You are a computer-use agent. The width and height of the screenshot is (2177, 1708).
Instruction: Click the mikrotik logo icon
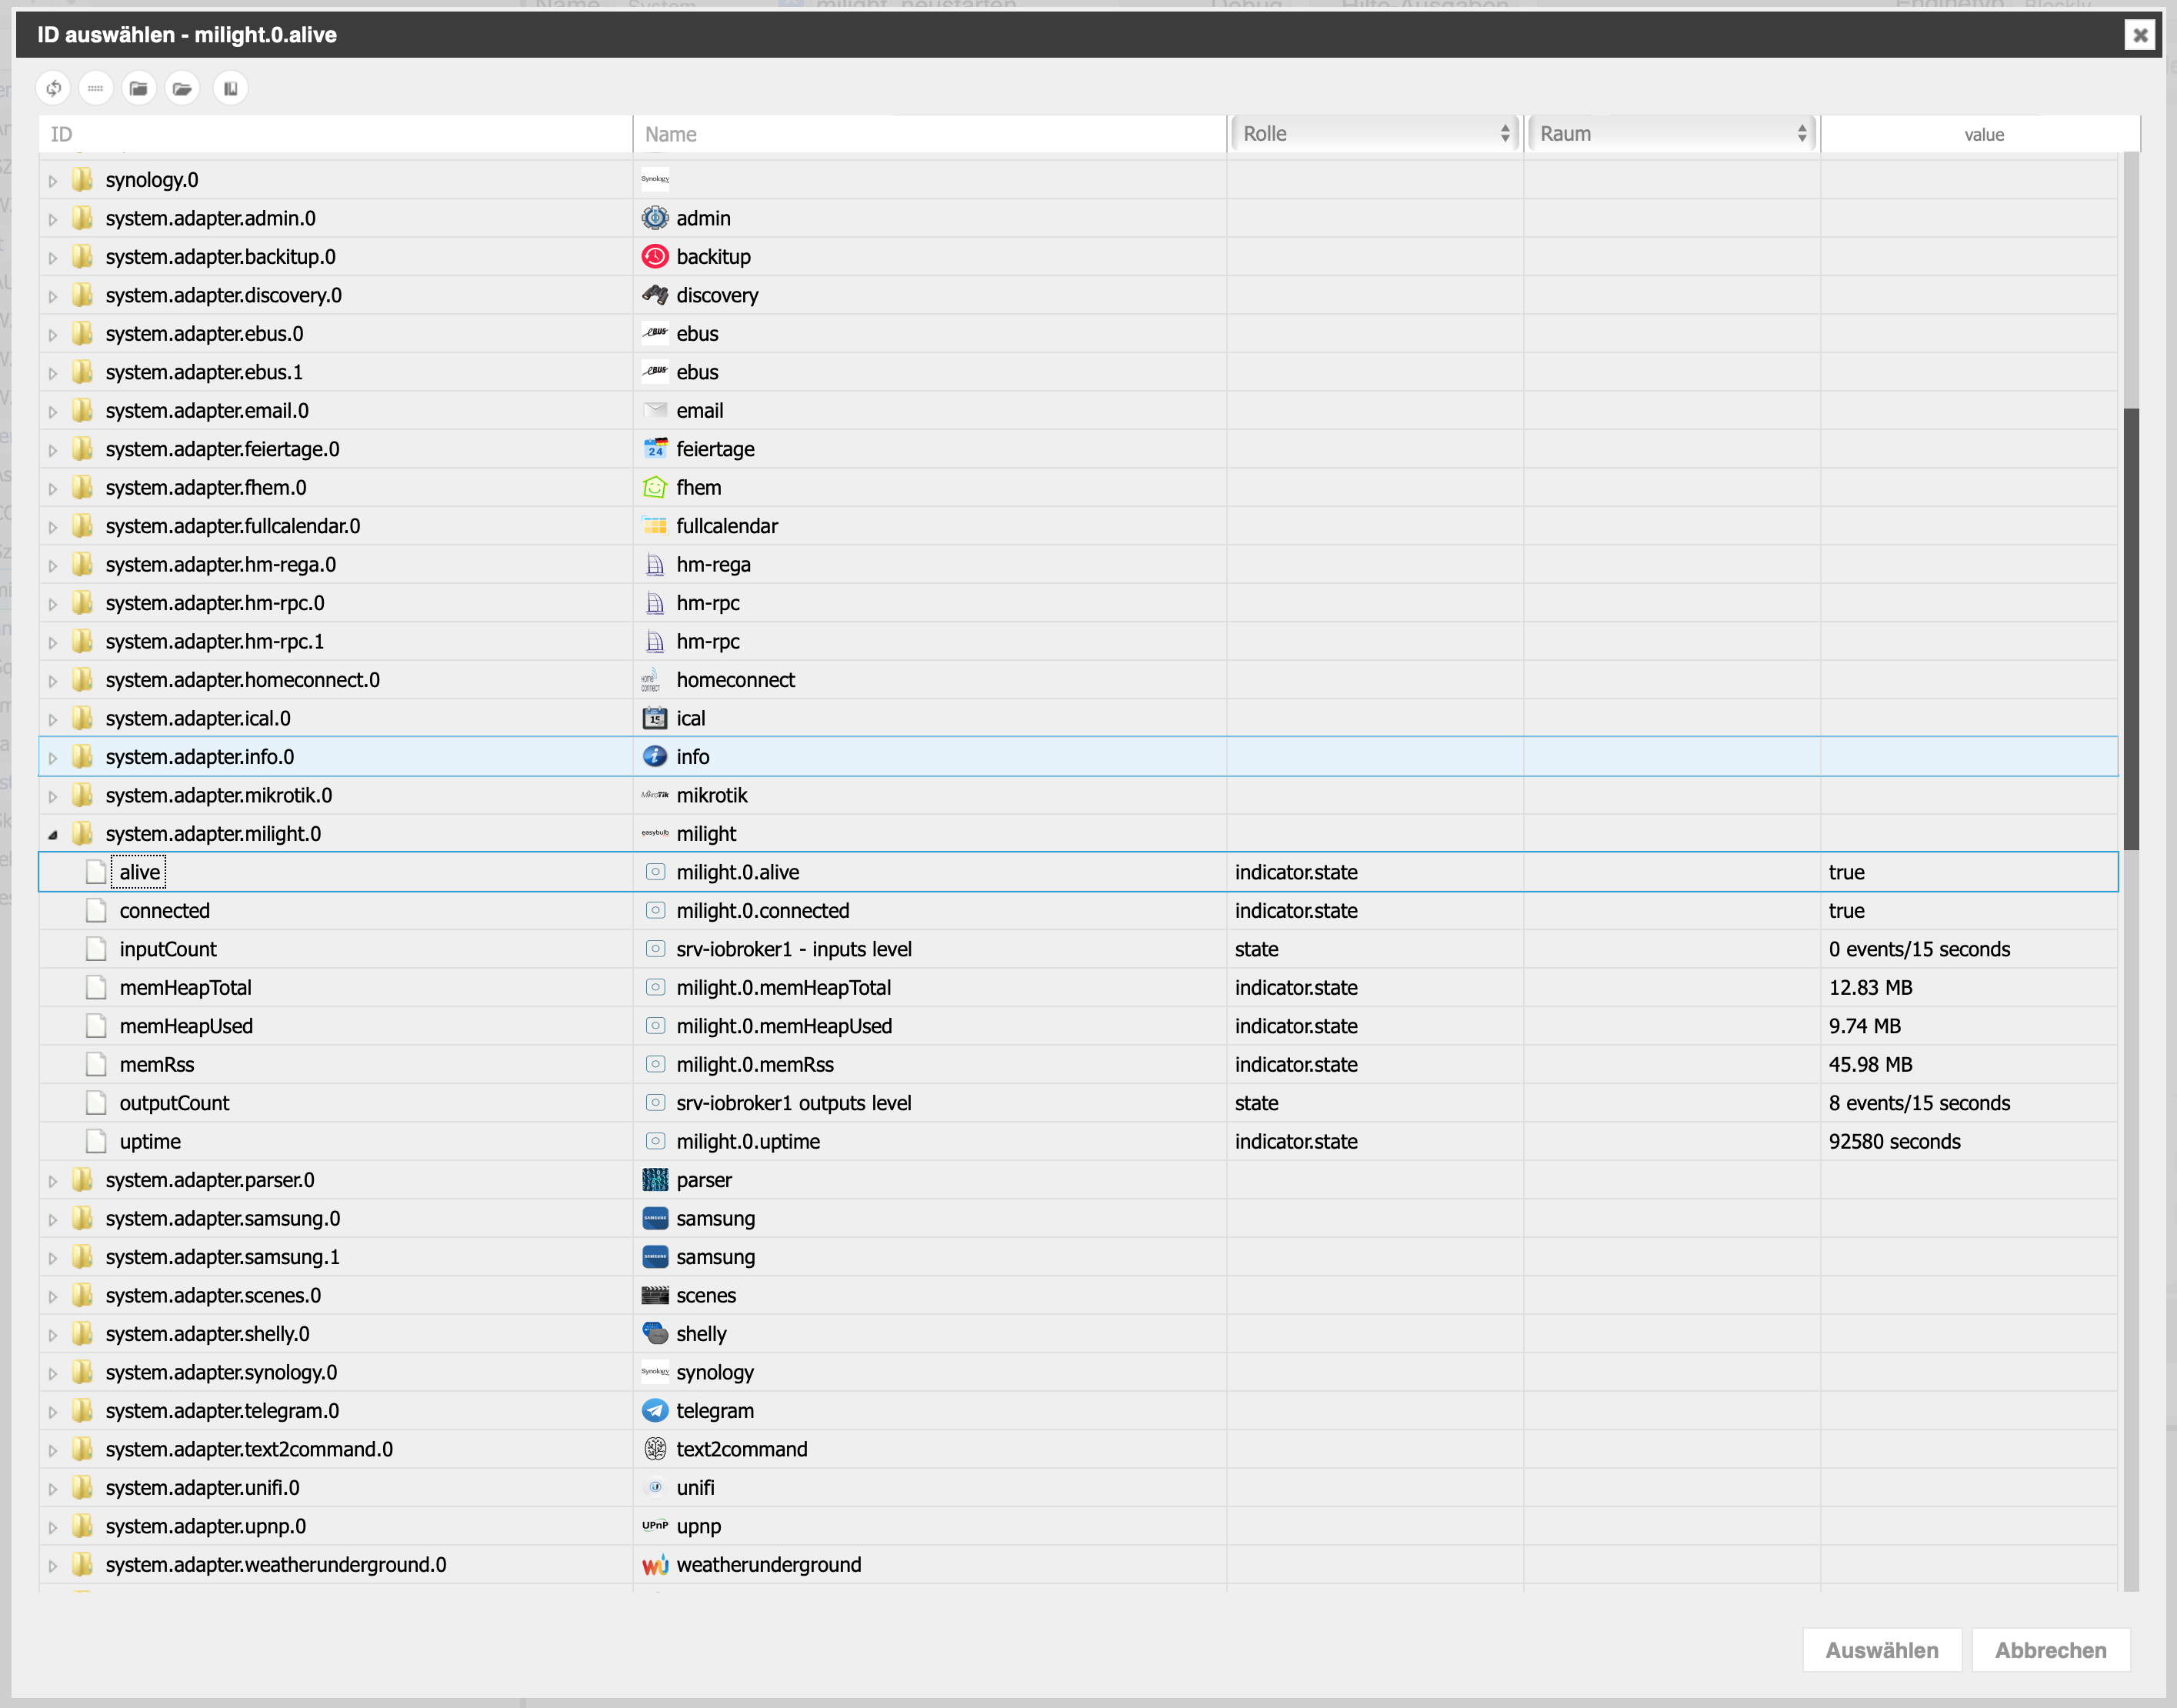(x=655, y=795)
